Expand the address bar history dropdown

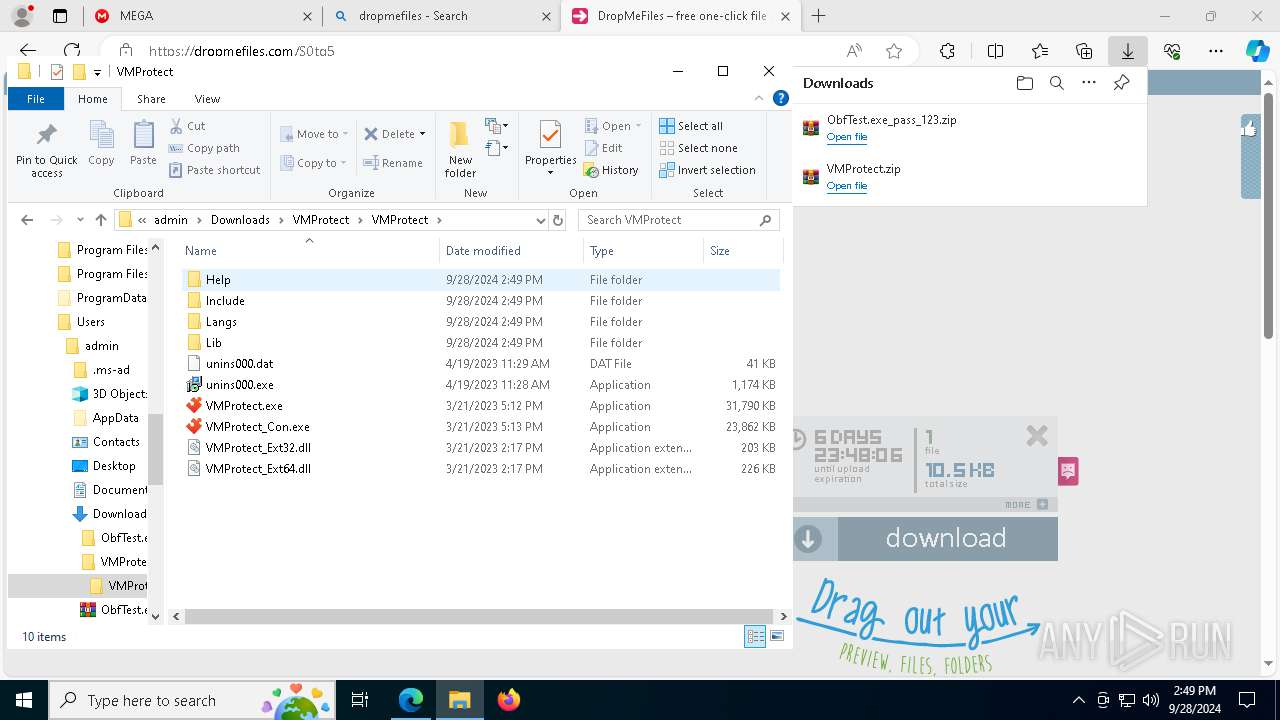[x=541, y=220]
